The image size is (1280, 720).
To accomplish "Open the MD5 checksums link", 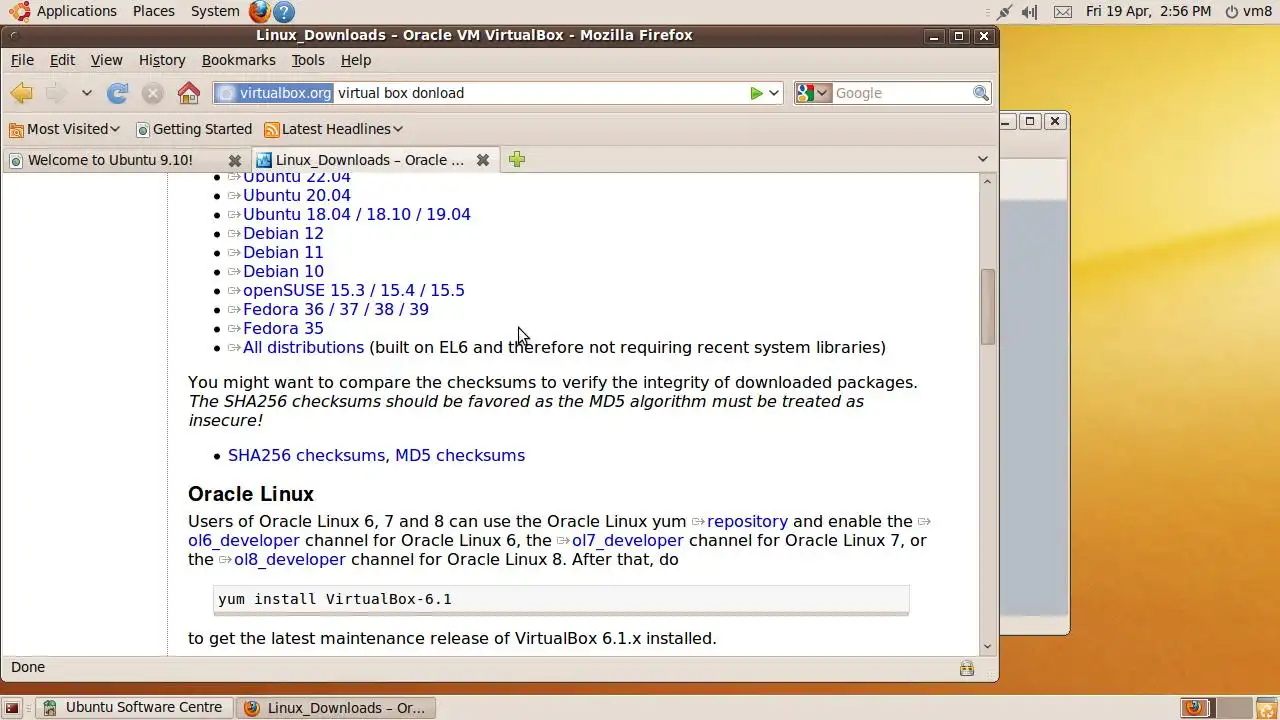I will point(460,455).
